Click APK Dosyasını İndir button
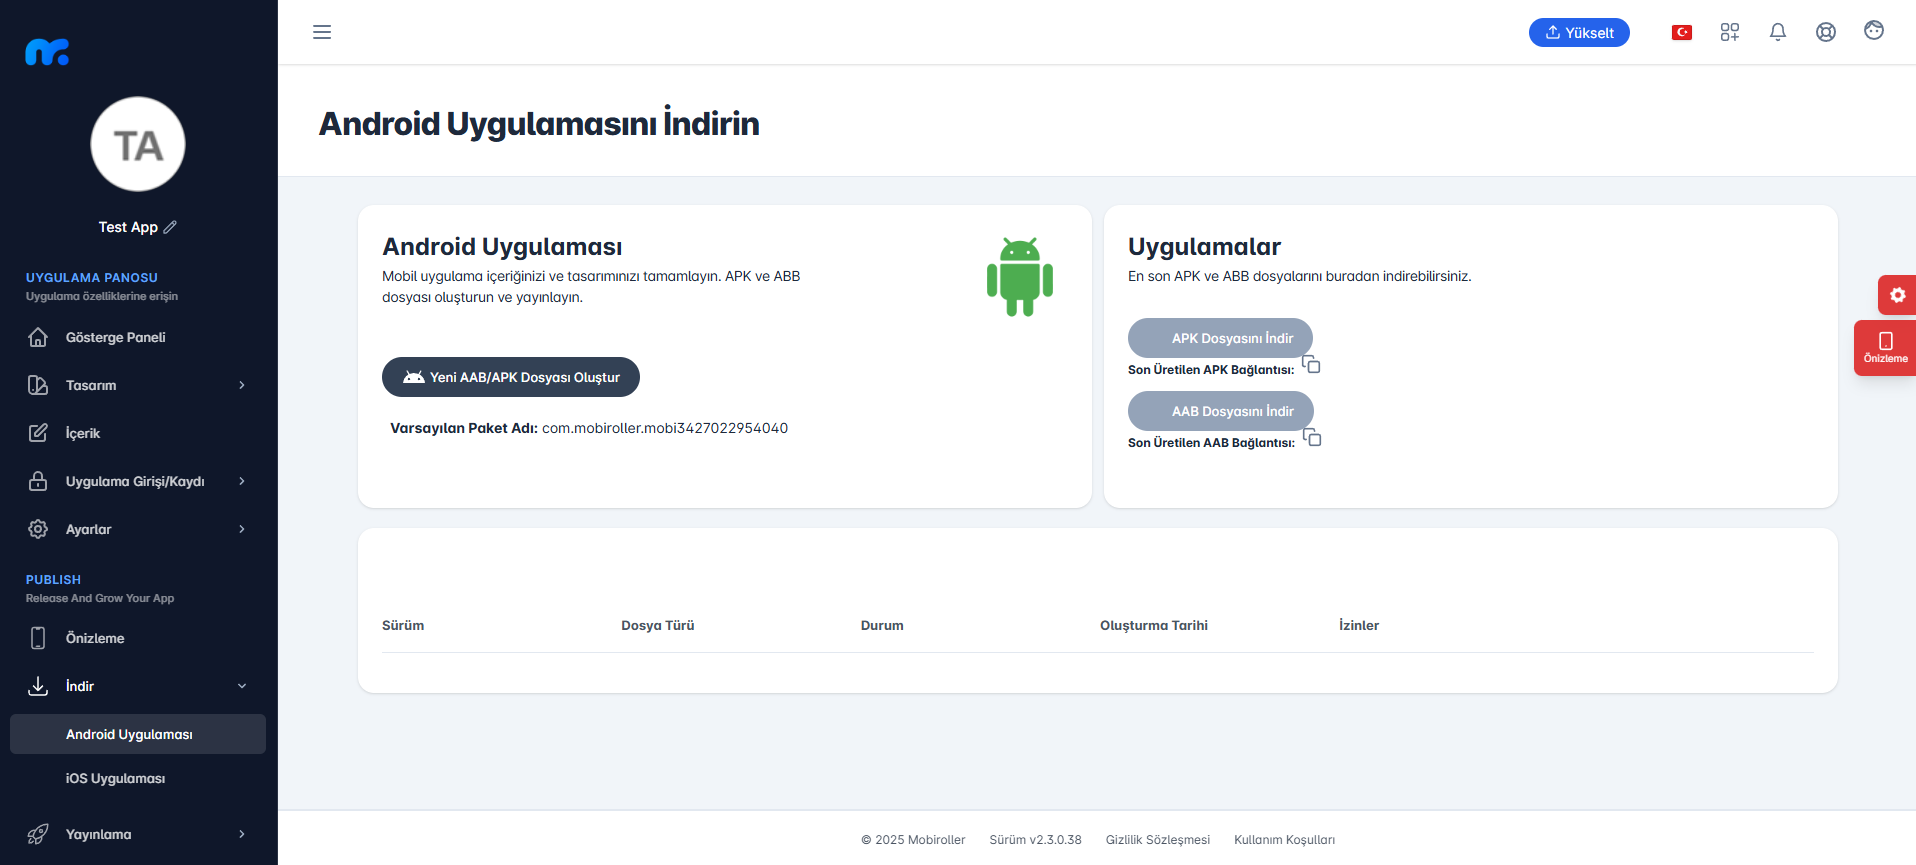 click(1220, 338)
